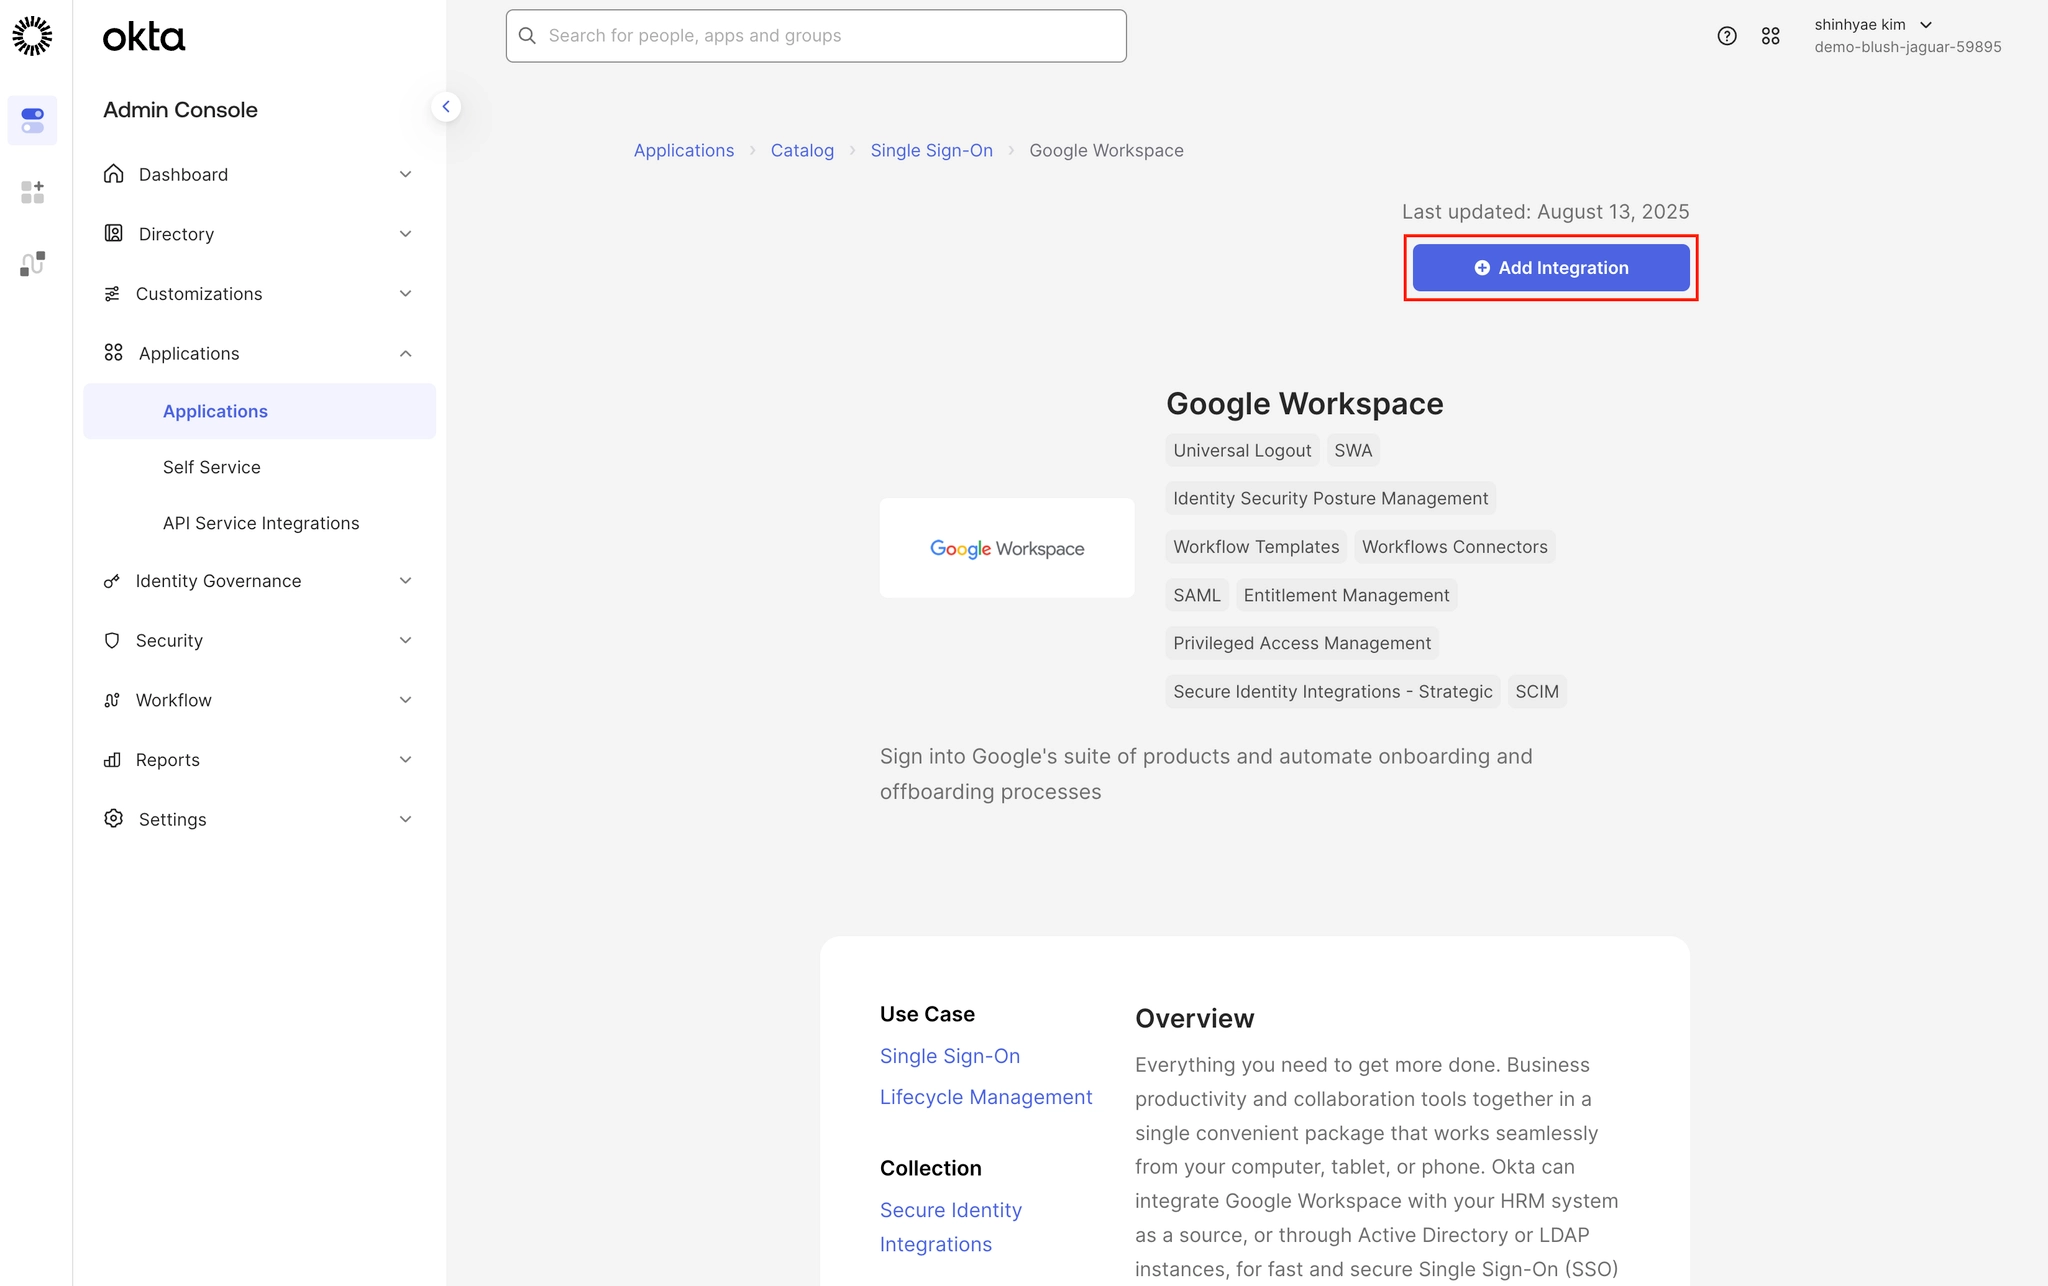The height and width of the screenshot is (1286, 2048).
Task: Click the workflows connector icon in left rail
Action: (32, 263)
